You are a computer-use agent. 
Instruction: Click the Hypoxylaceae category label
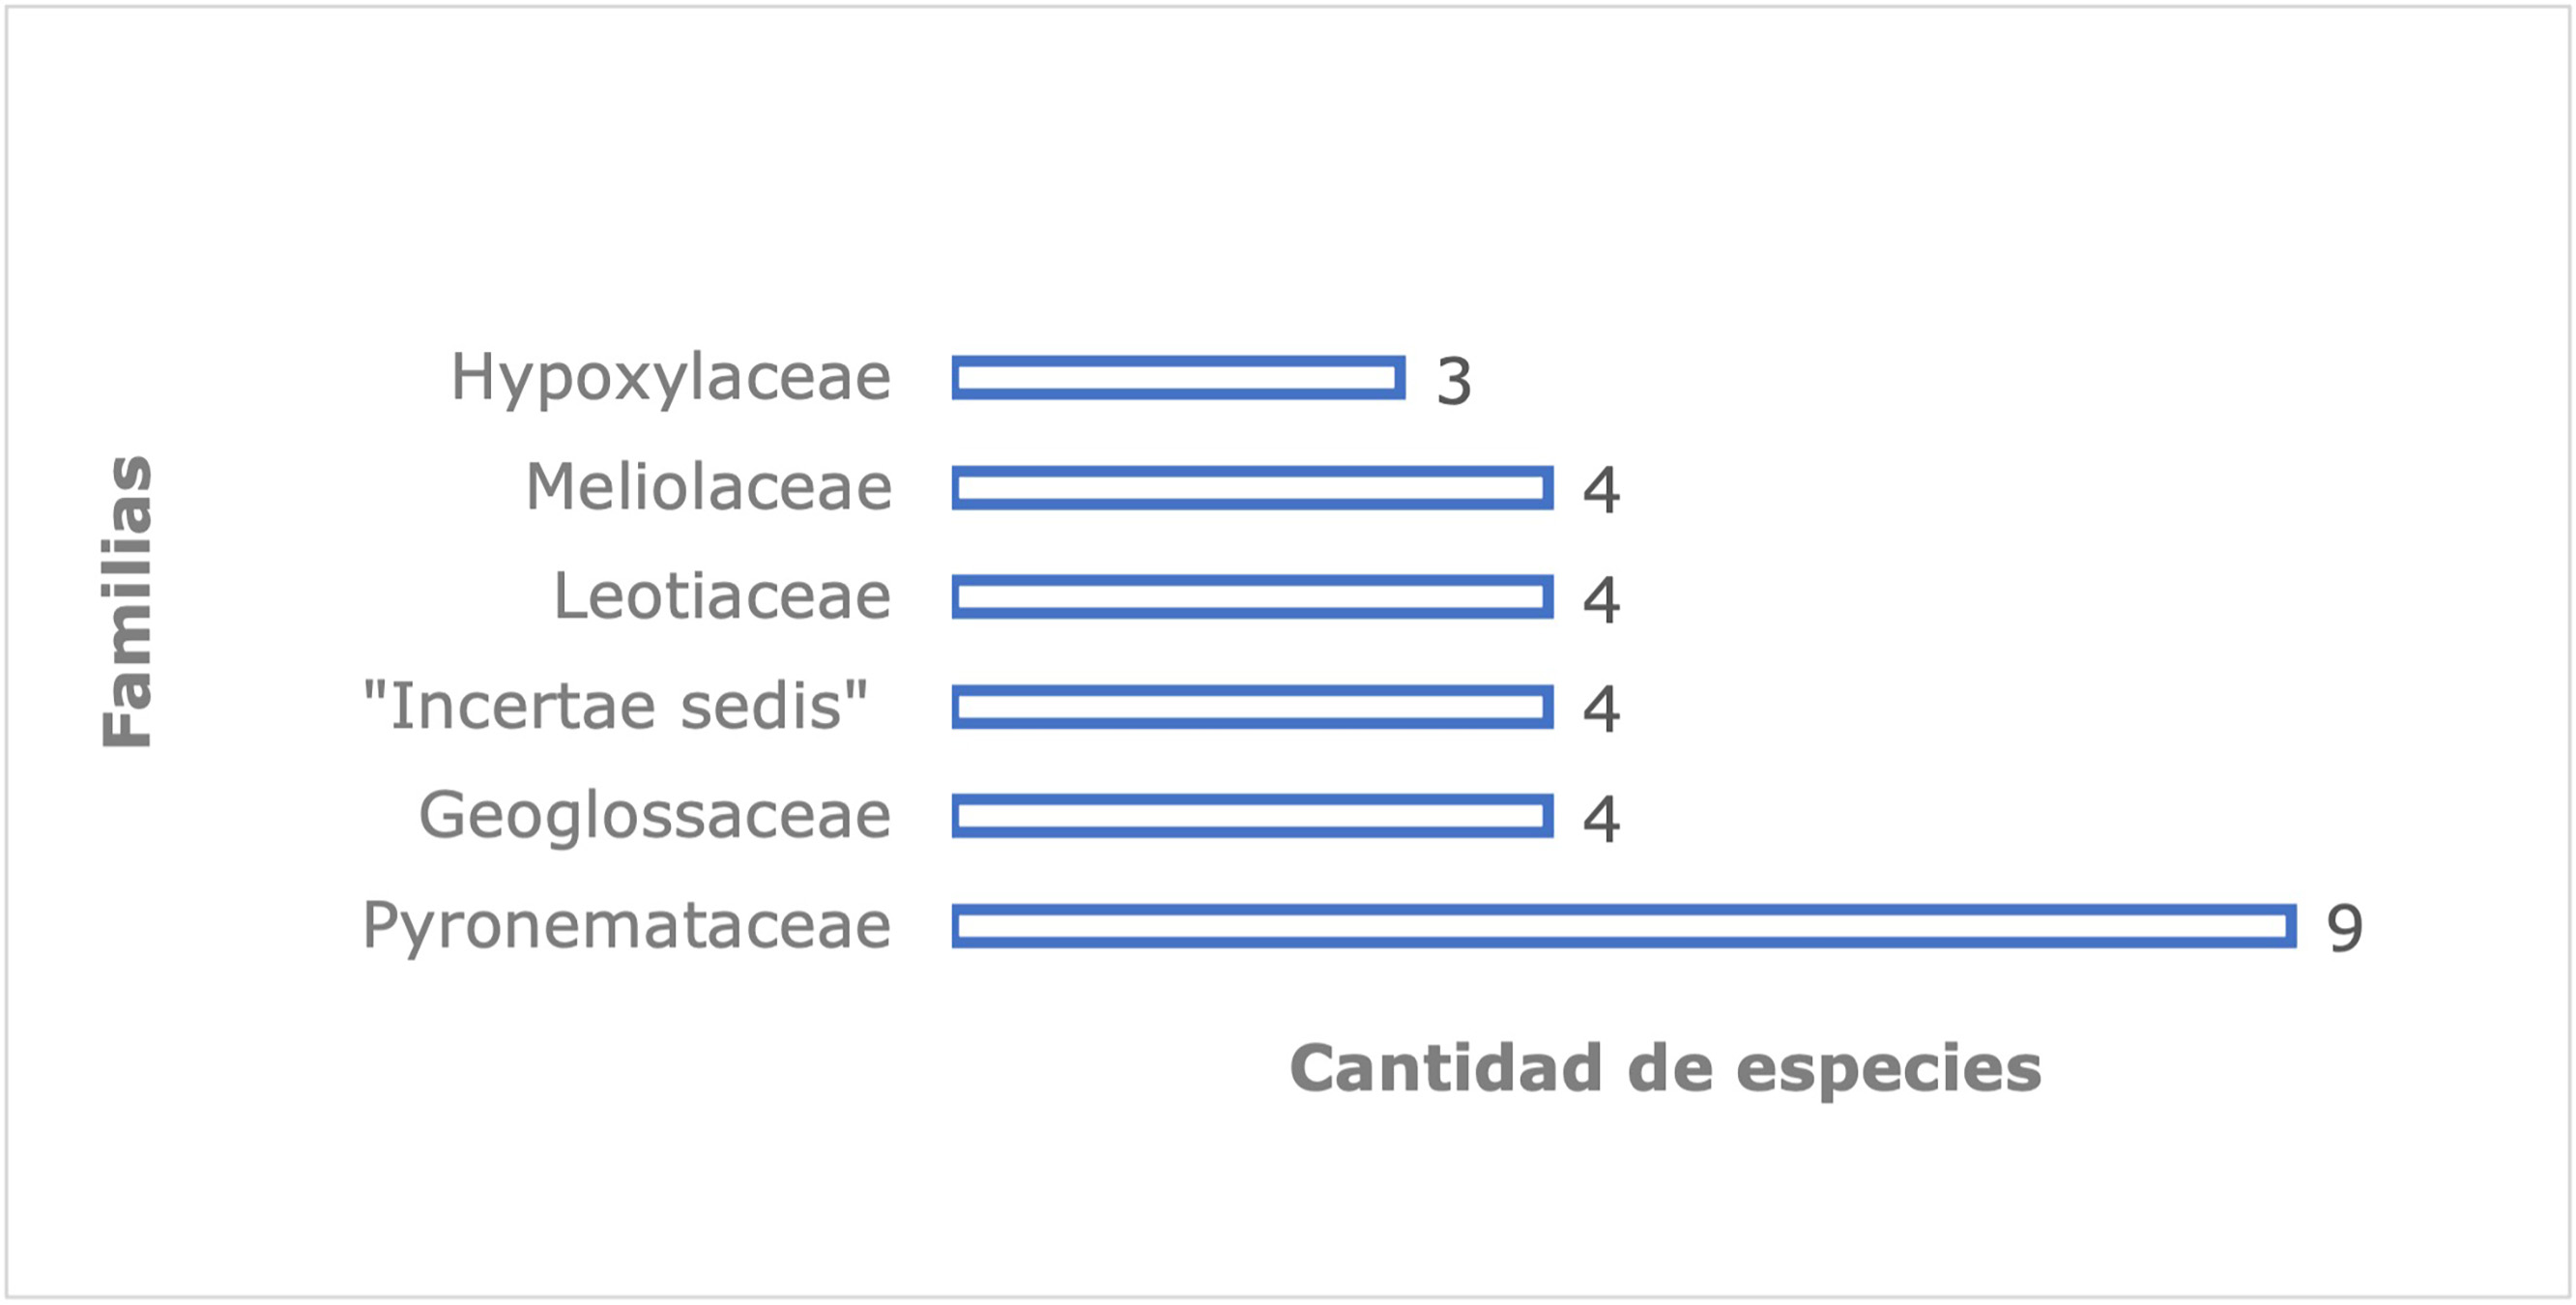tap(671, 380)
